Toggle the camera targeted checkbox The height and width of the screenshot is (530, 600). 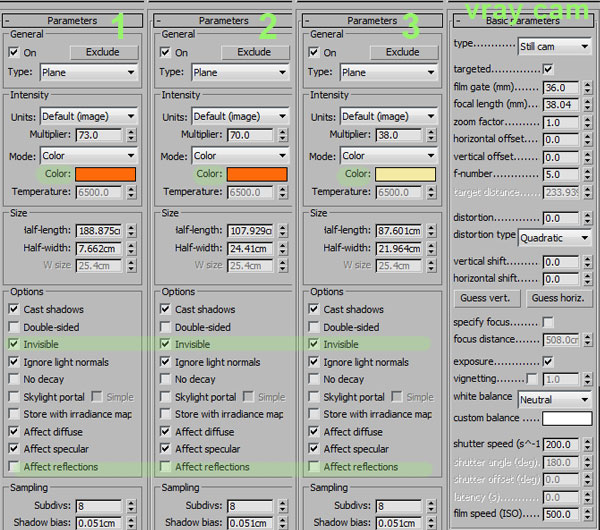coord(548,69)
